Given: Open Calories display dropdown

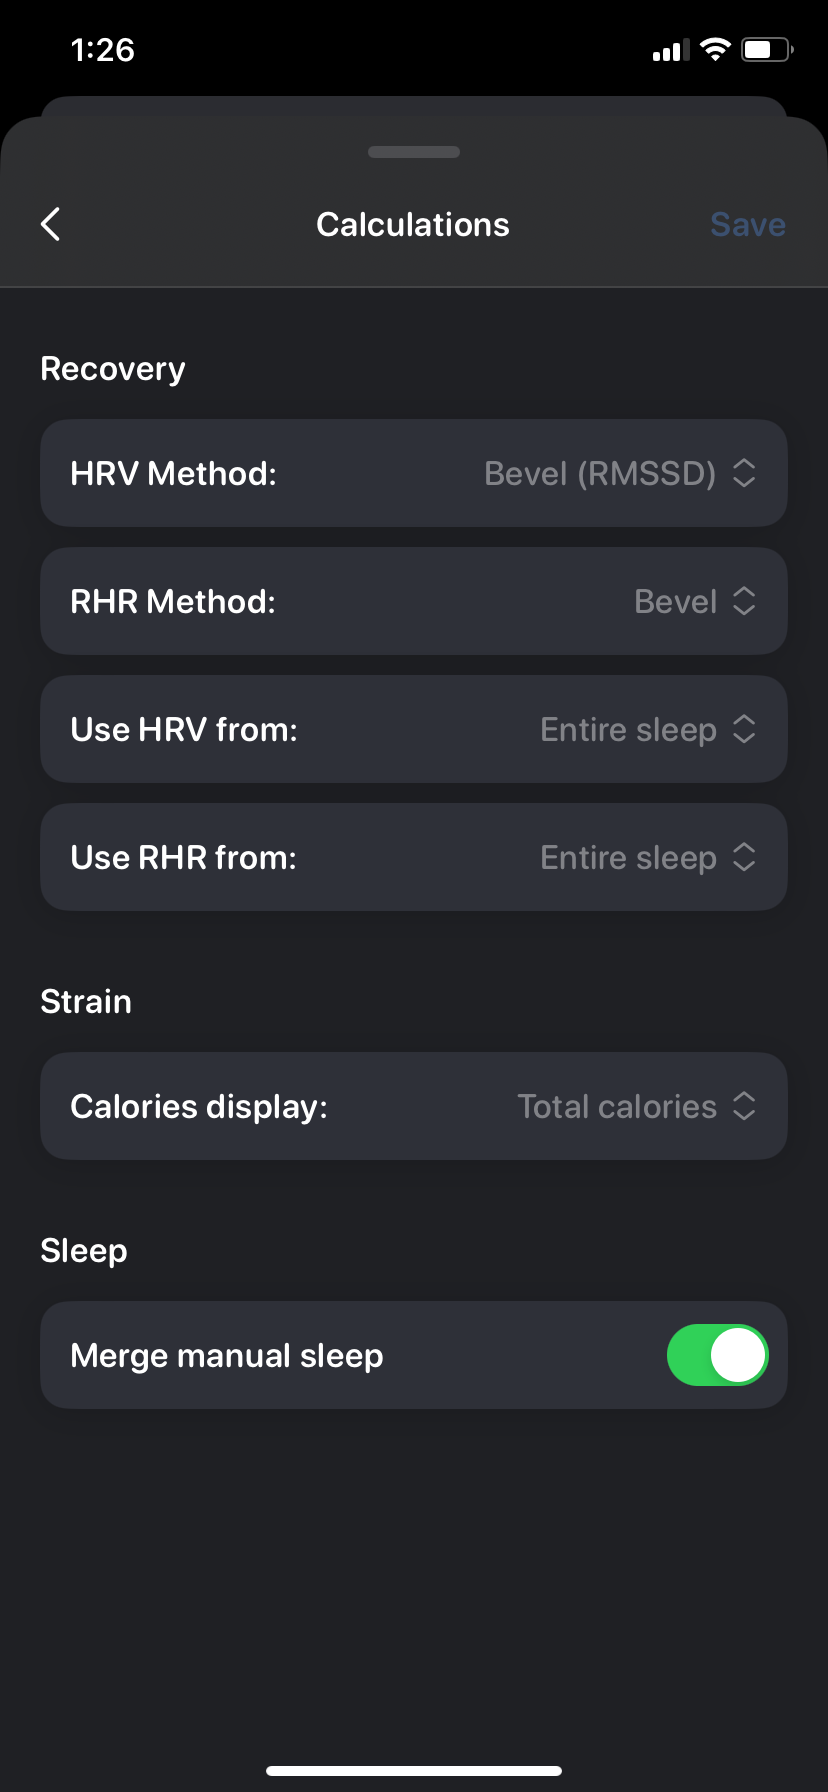Looking at the screenshot, I should 414,1106.
